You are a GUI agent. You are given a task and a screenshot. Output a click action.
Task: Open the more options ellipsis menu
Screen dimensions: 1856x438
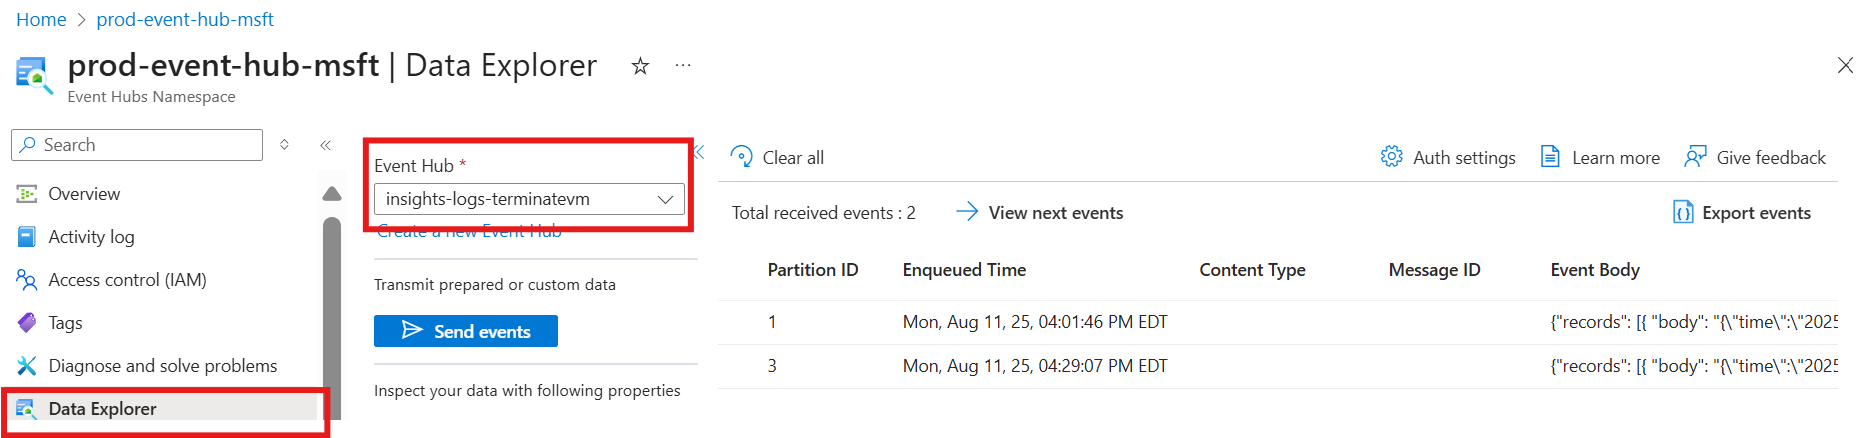click(683, 66)
